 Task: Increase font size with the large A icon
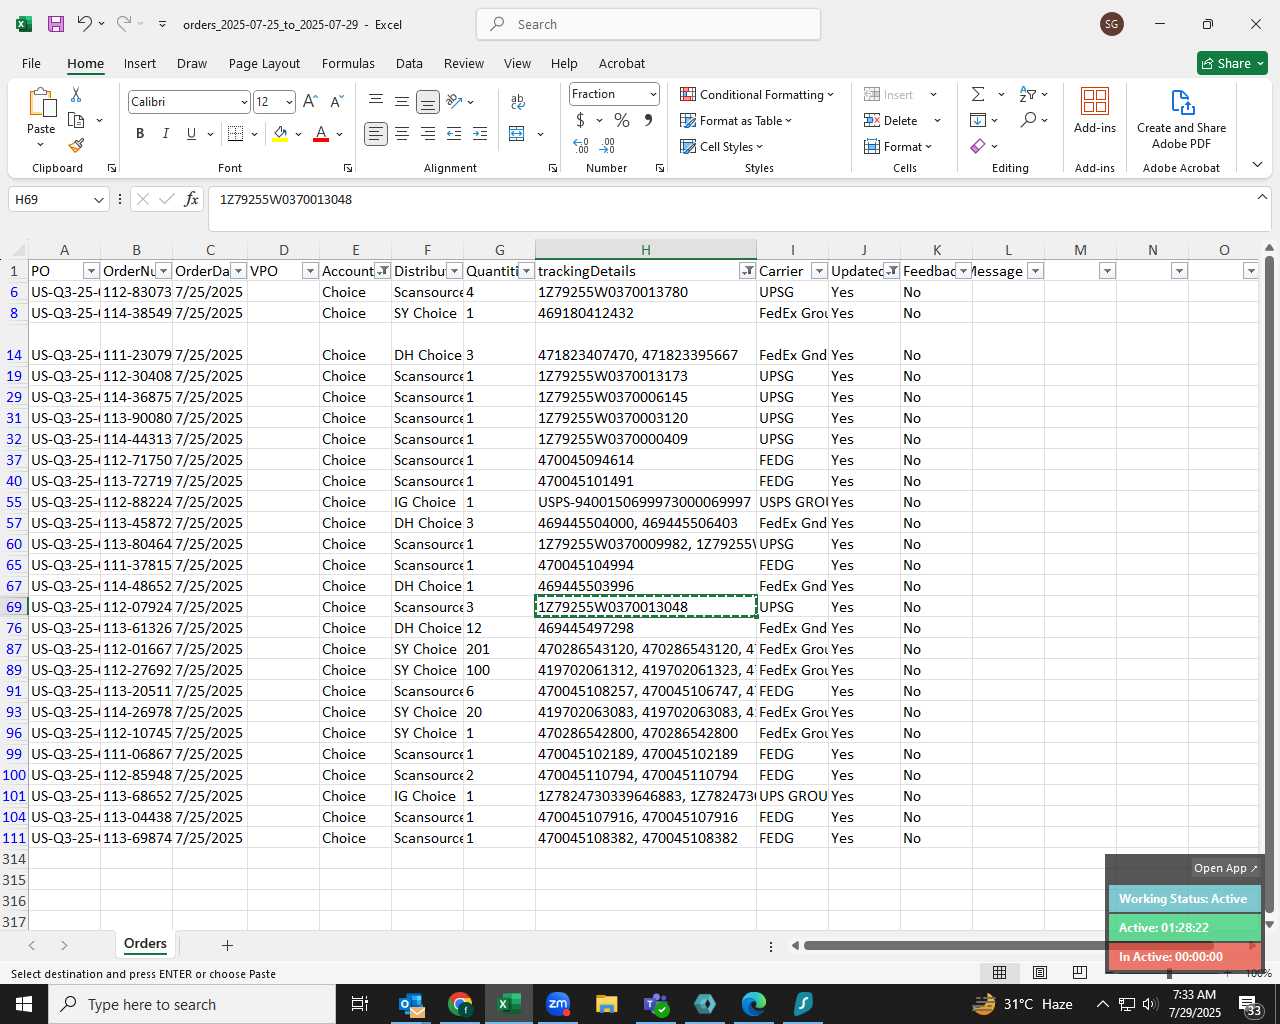pos(310,101)
